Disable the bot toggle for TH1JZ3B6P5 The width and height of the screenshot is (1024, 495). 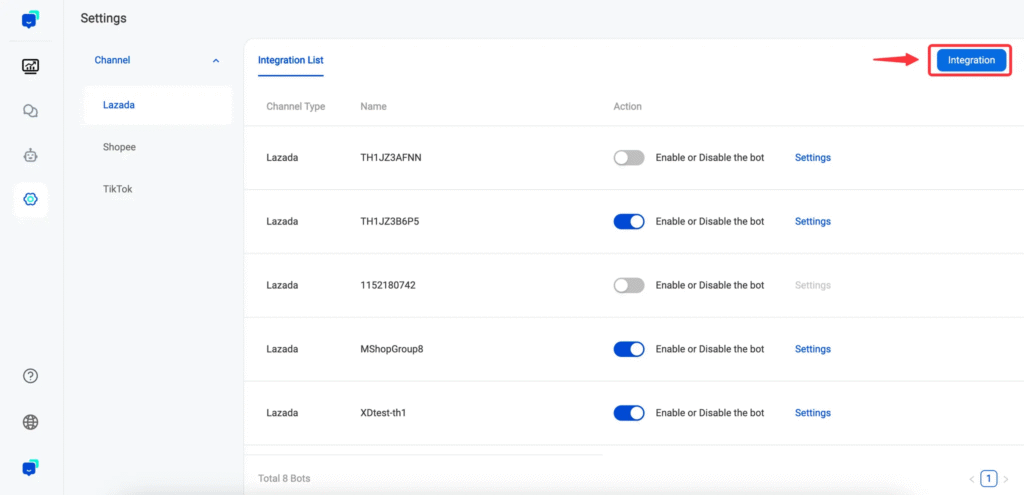point(629,221)
